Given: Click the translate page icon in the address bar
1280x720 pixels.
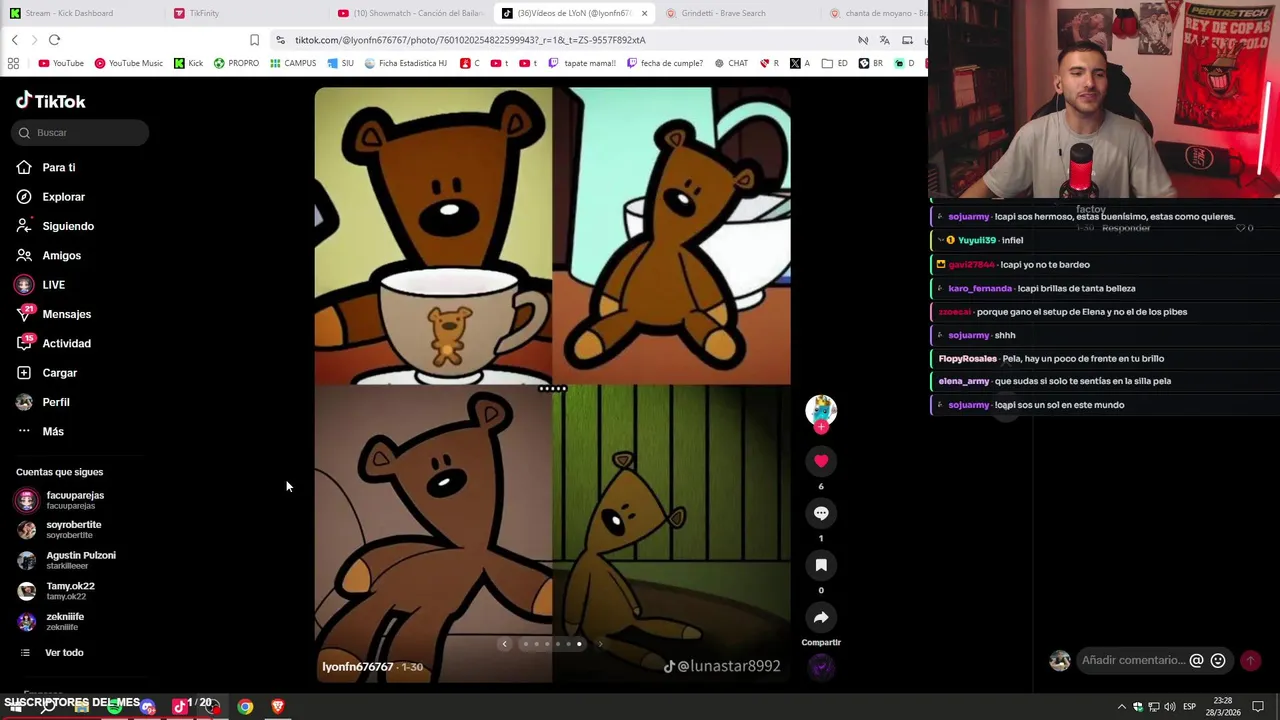Looking at the screenshot, I should 884,40.
